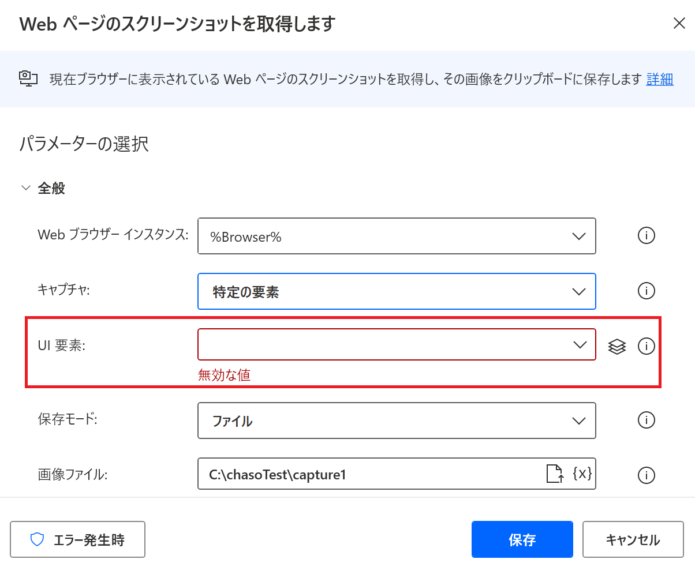Open 保存モード dropdown showing ファイル

coord(397,420)
